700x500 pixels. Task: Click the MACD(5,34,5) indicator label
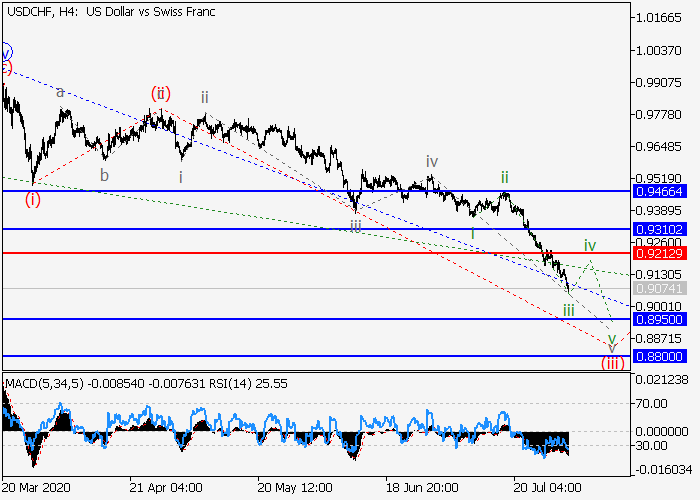click(x=40, y=383)
